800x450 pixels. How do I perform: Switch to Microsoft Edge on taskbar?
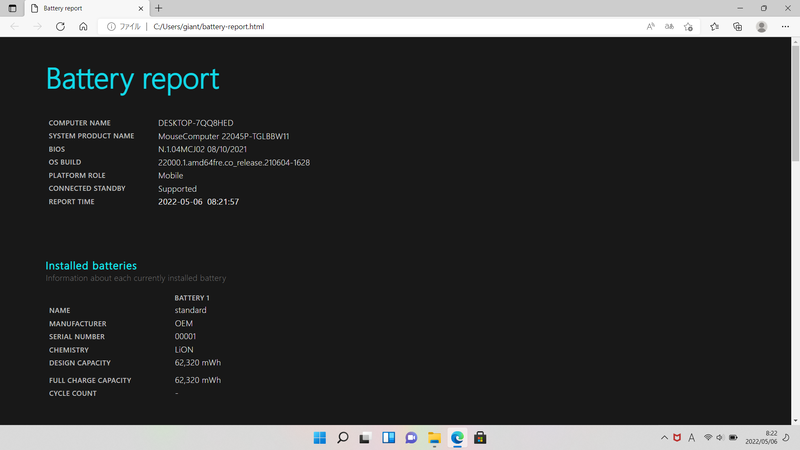(x=457, y=438)
